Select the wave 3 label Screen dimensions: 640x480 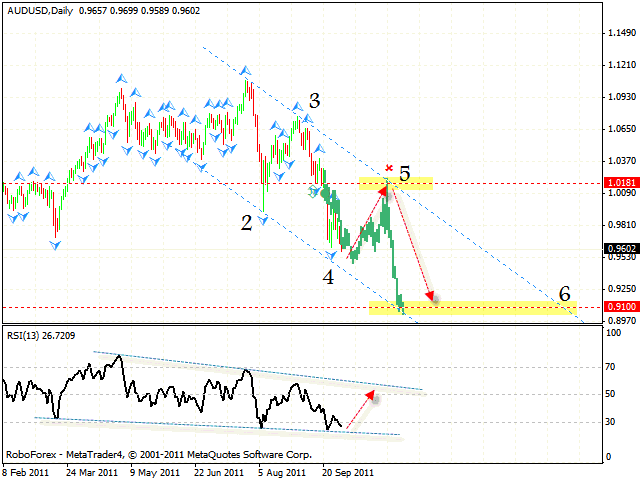(x=314, y=100)
